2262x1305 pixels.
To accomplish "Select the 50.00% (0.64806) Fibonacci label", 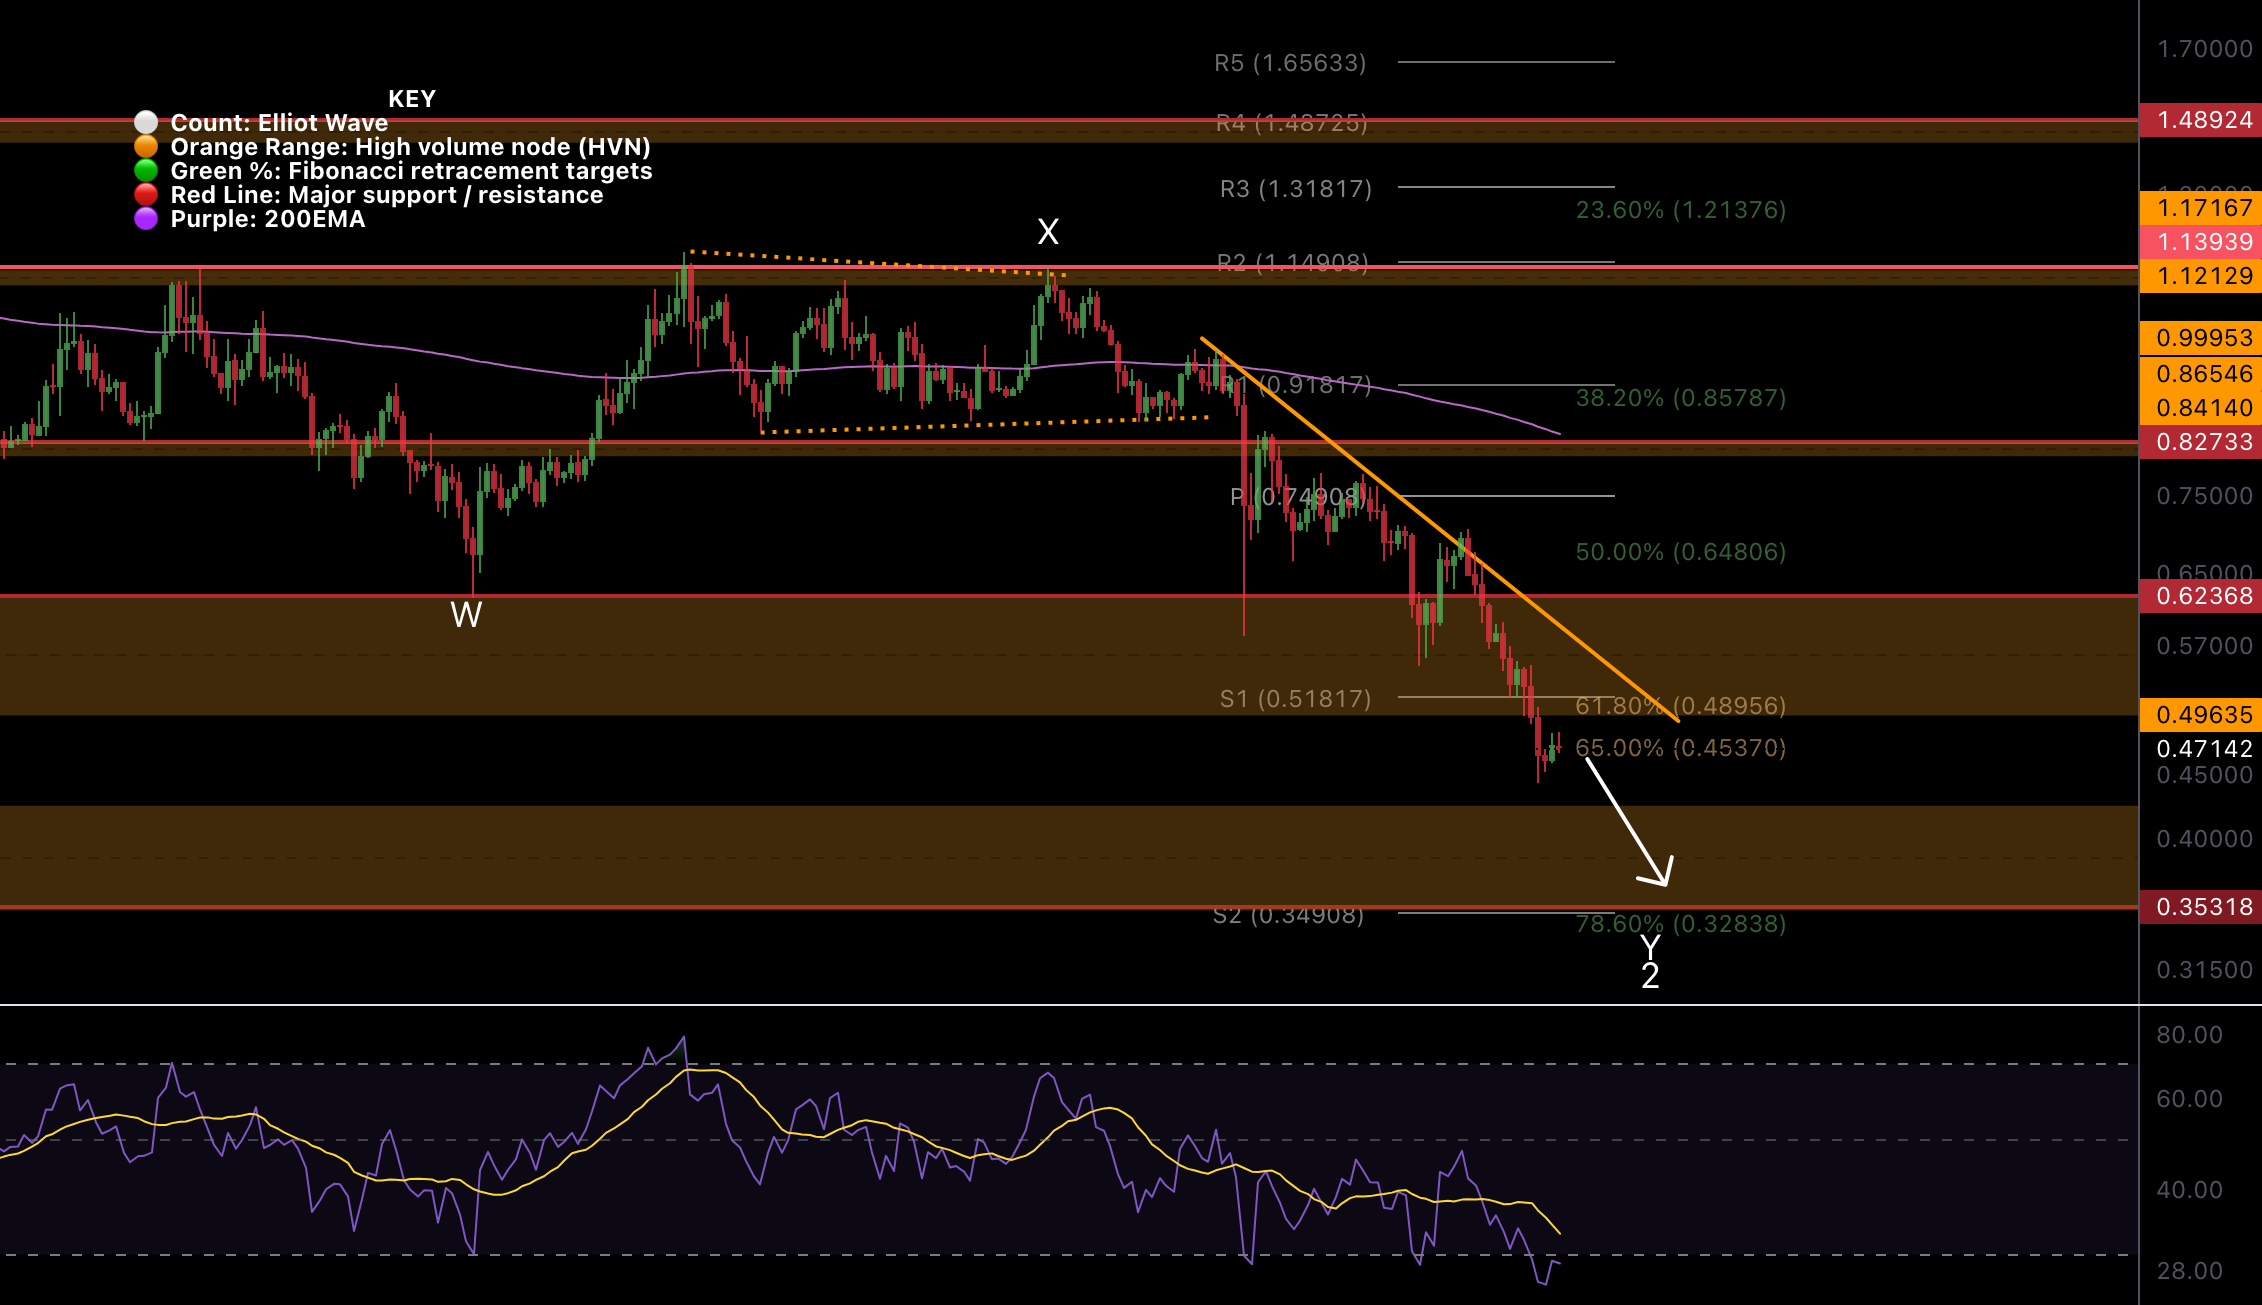I will pyautogui.click(x=1680, y=552).
